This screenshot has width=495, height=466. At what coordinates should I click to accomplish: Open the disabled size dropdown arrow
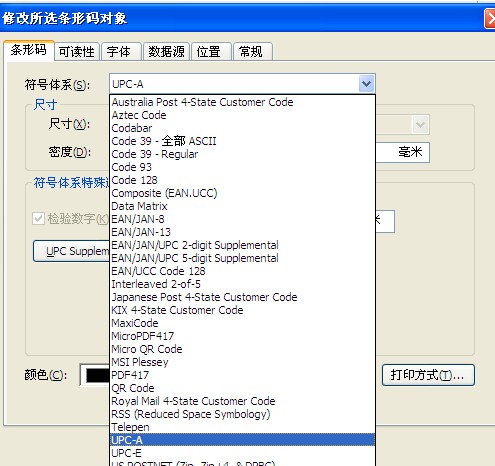click(420, 125)
